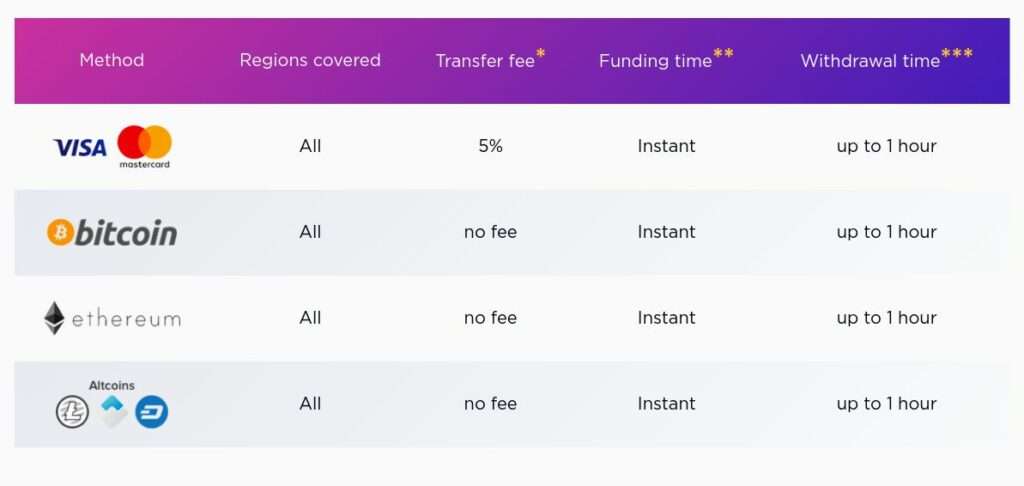The width and height of the screenshot is (1024, 486).
Task: Click the Mastercard logo
Action: coord(144,147)
